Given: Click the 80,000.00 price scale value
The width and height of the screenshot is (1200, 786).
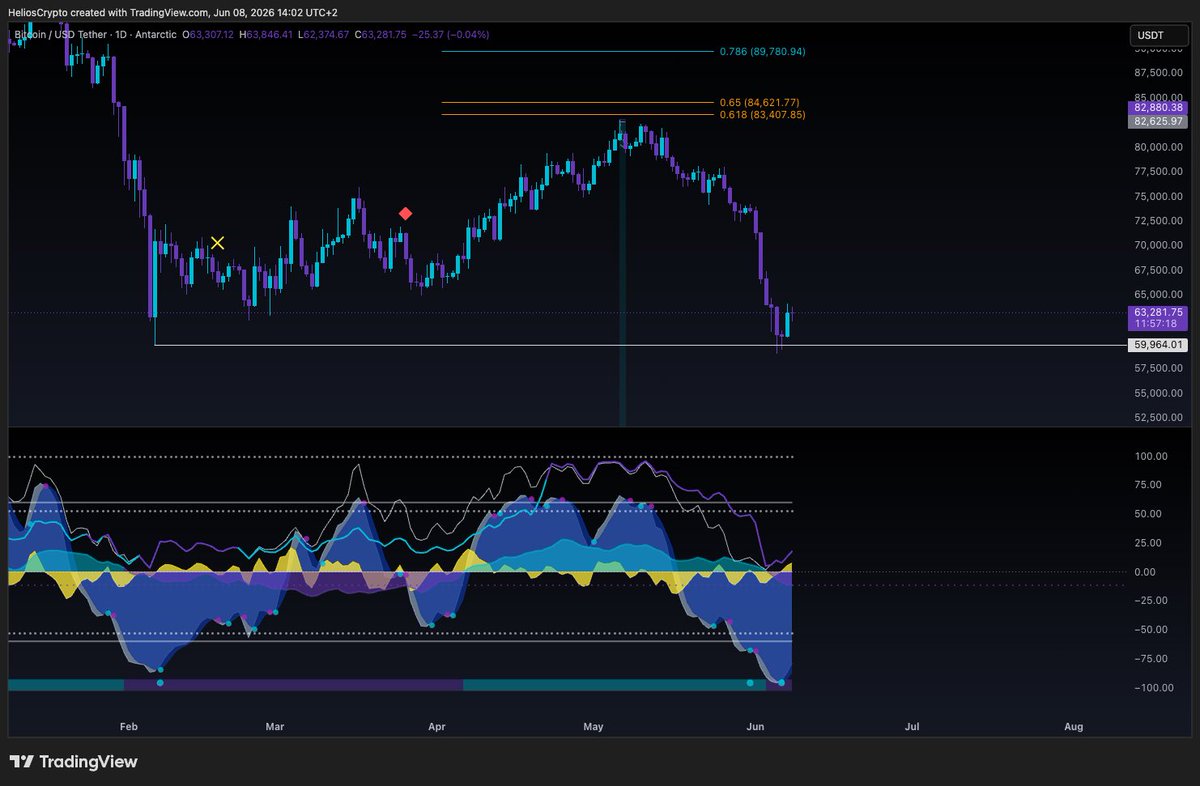Looking at the screenshot, I should click(x=1158, y=146).
